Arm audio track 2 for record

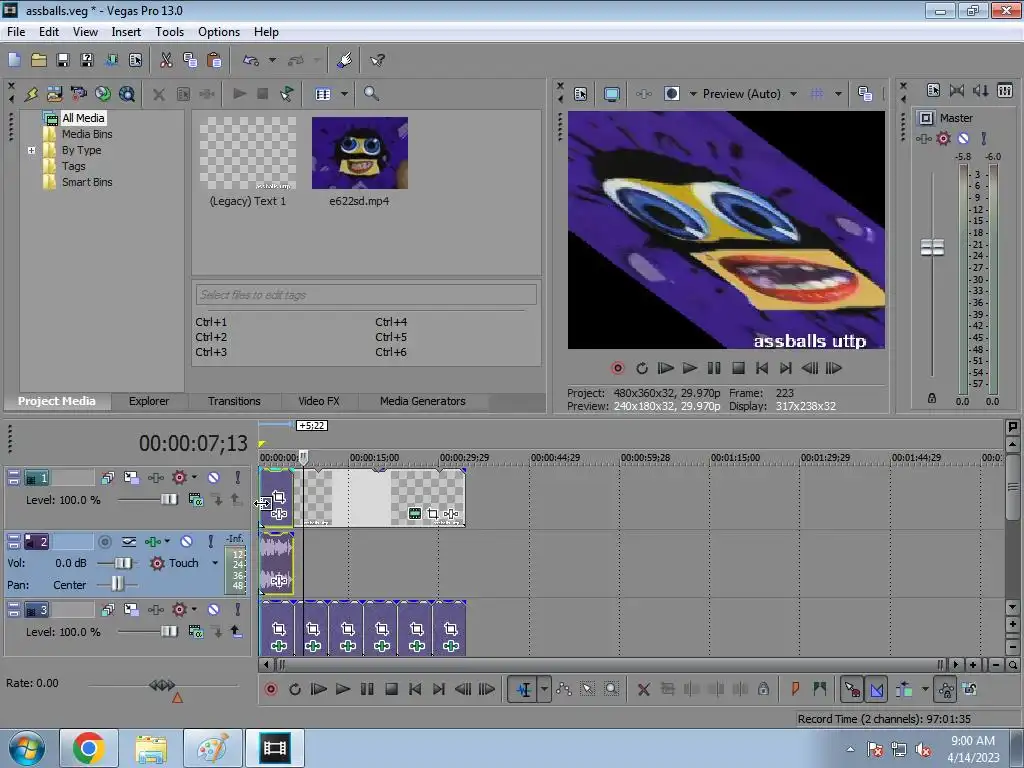tap(104, 541)
